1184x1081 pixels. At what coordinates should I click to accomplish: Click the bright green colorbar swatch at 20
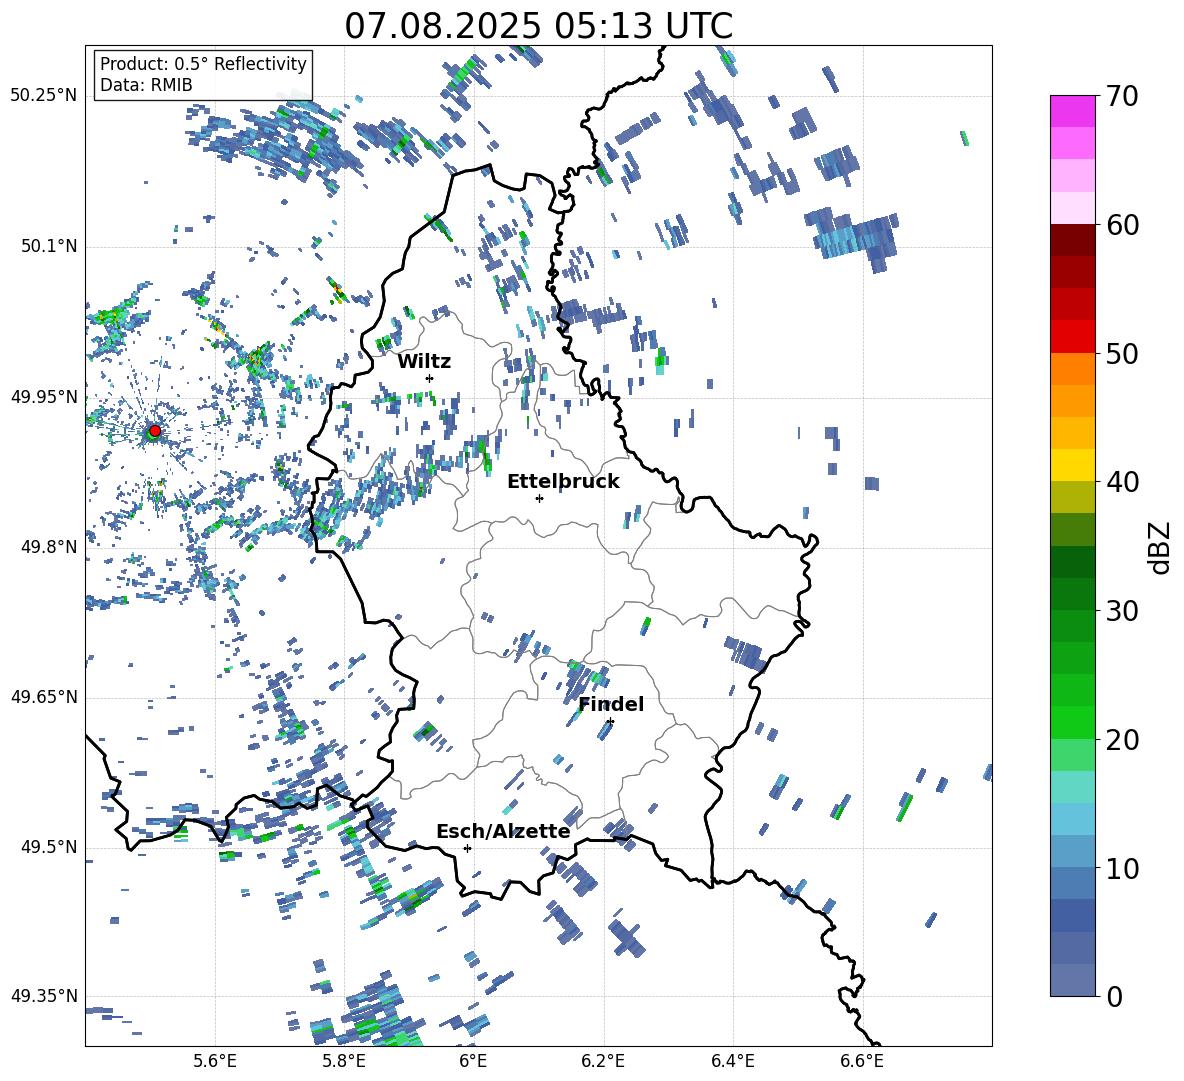point(1072,722)
